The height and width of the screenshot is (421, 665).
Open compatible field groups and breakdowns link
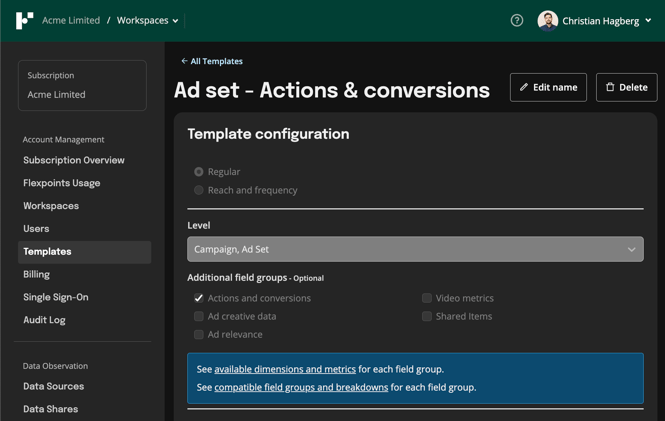[x=301, y=387]
